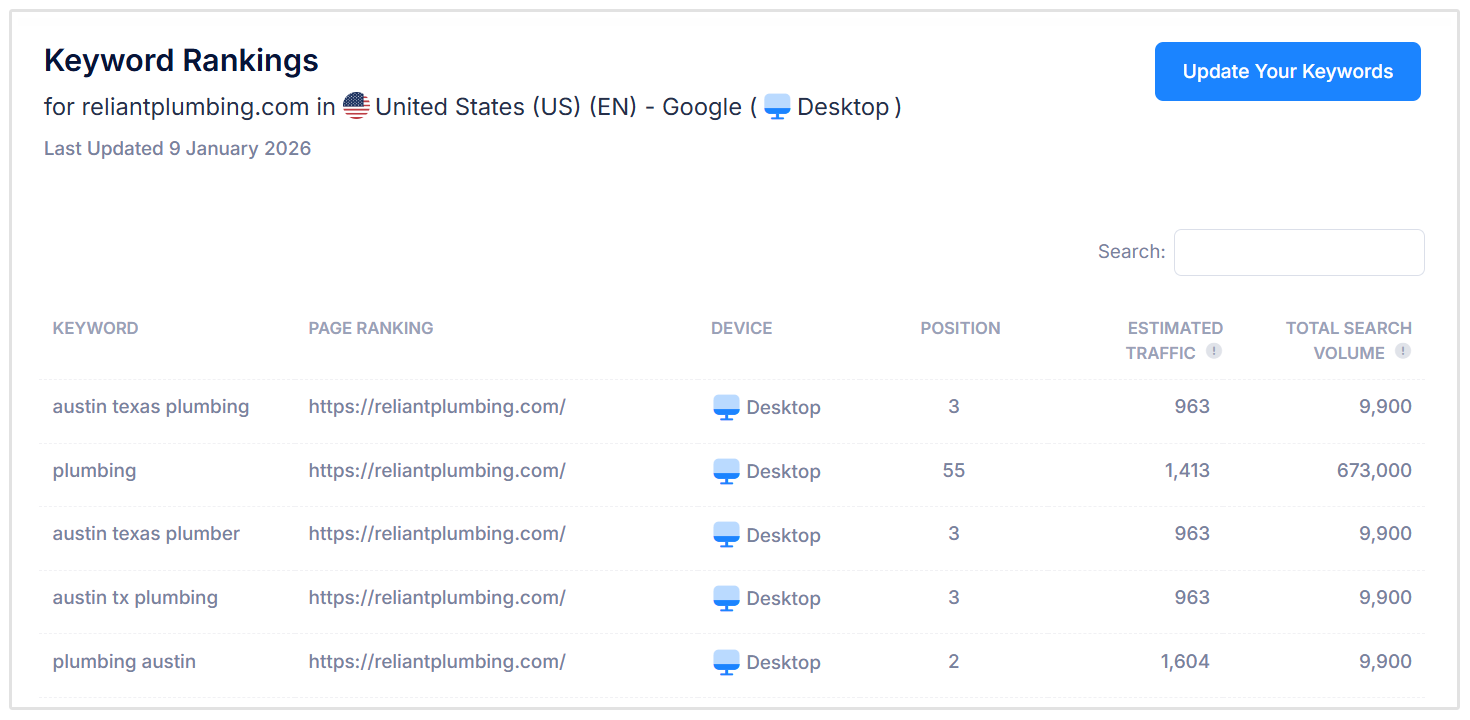Click the Desktop icon in the austin texas plumber row
The width and height of the screenshot is (1470, 720).
(x=726, y=535)
